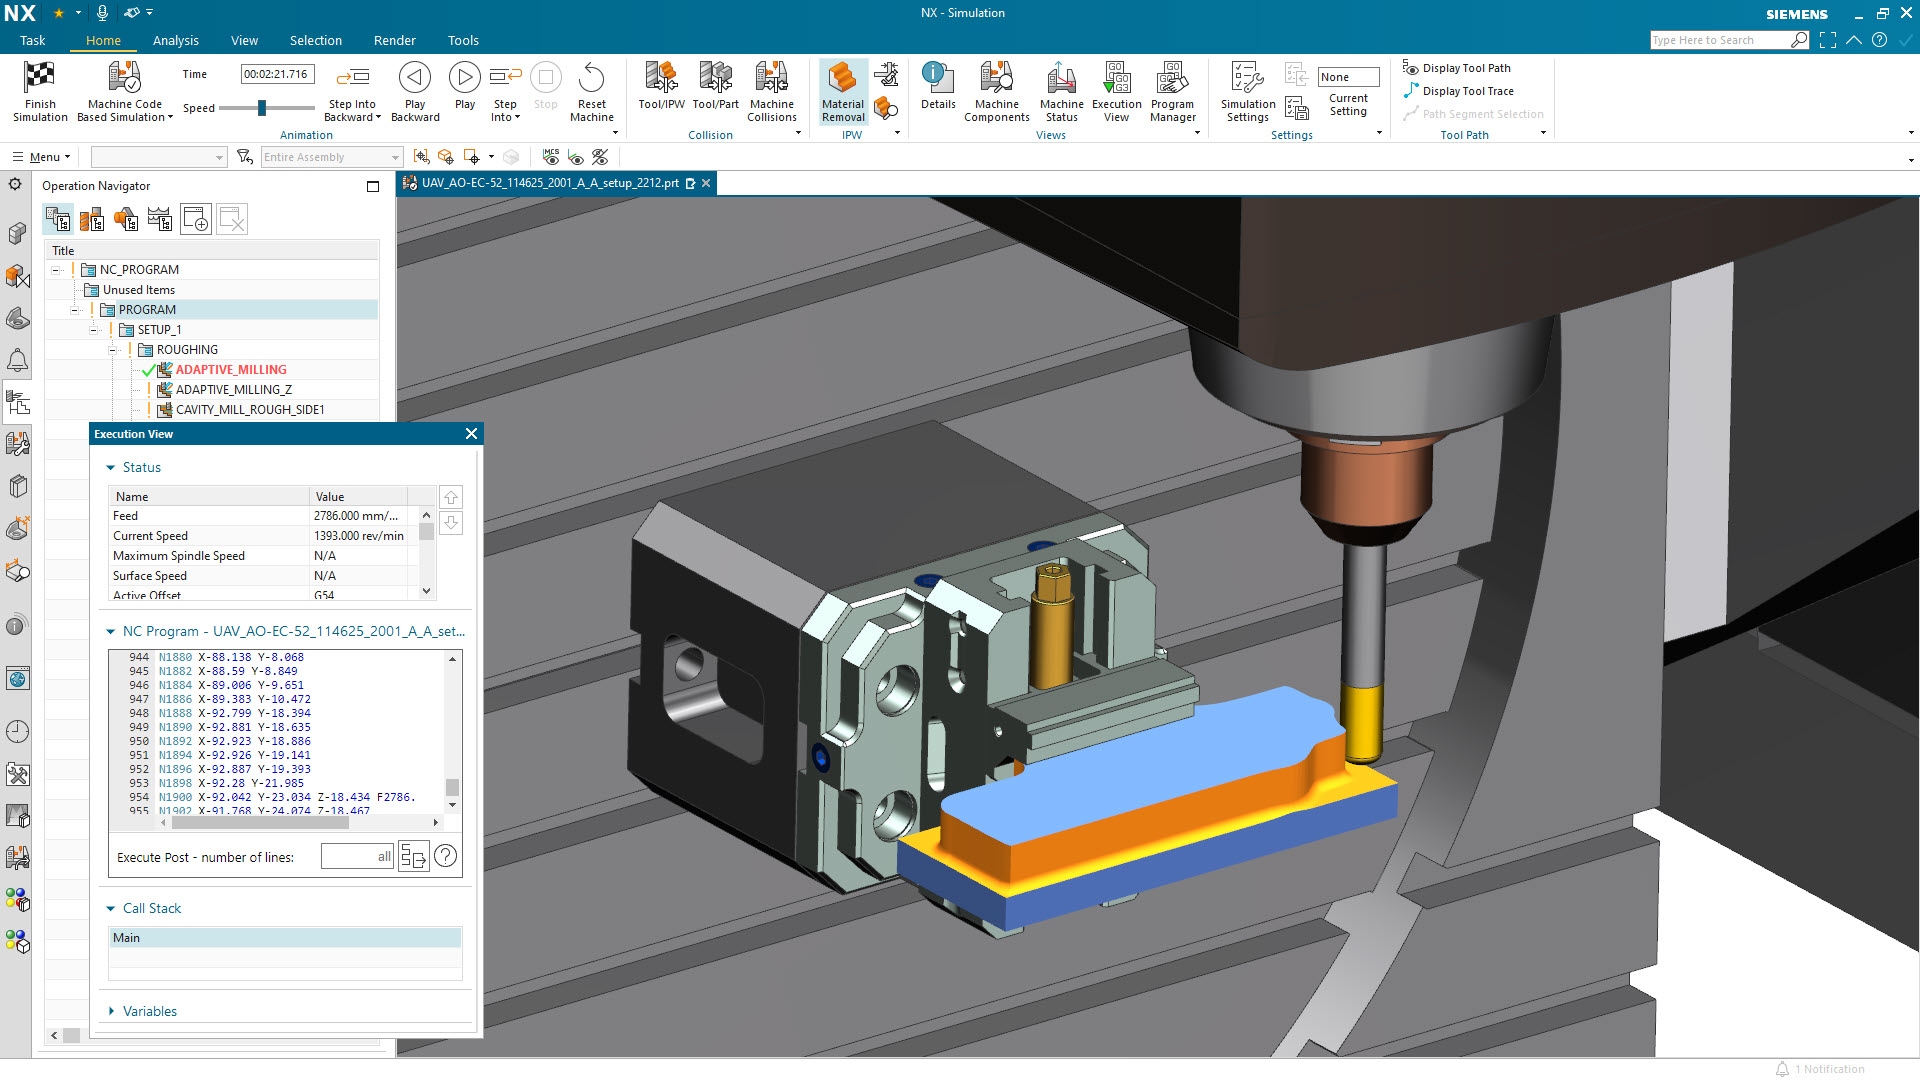Select the SETUP_1 tree item
1920x1080 pixels.
[159, 330]
